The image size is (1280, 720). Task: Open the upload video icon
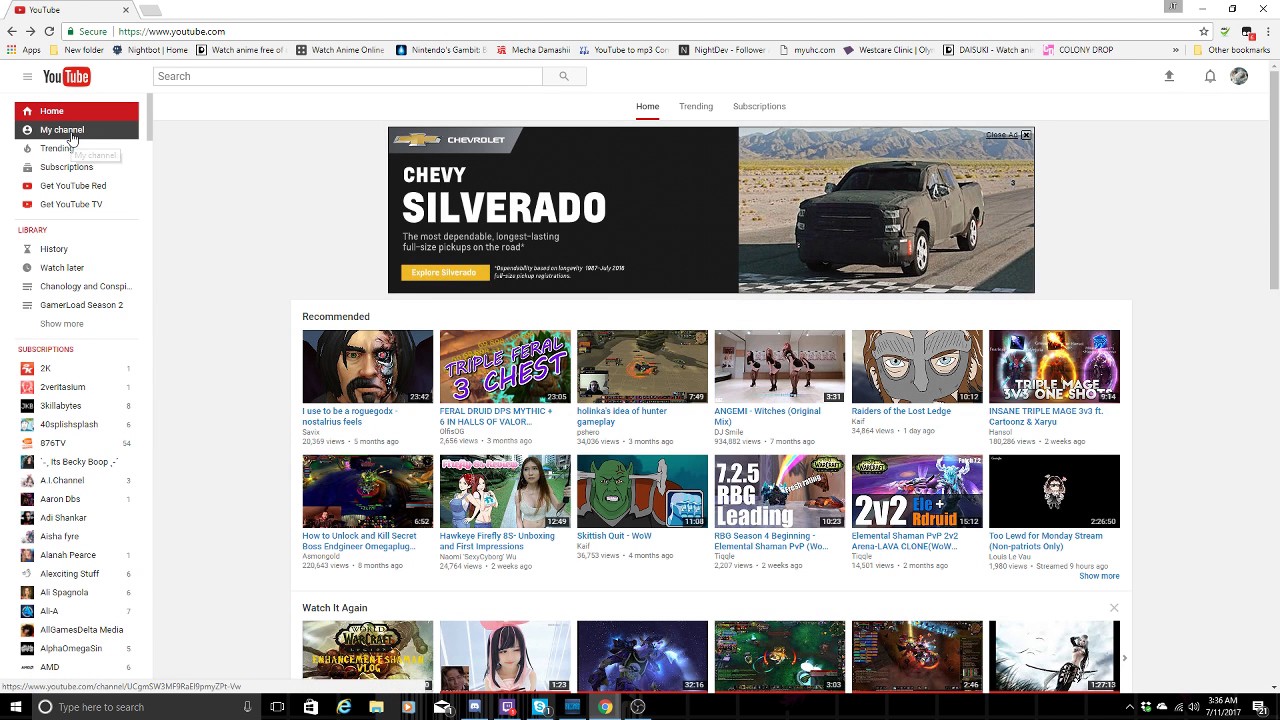tap(1169, 76)
